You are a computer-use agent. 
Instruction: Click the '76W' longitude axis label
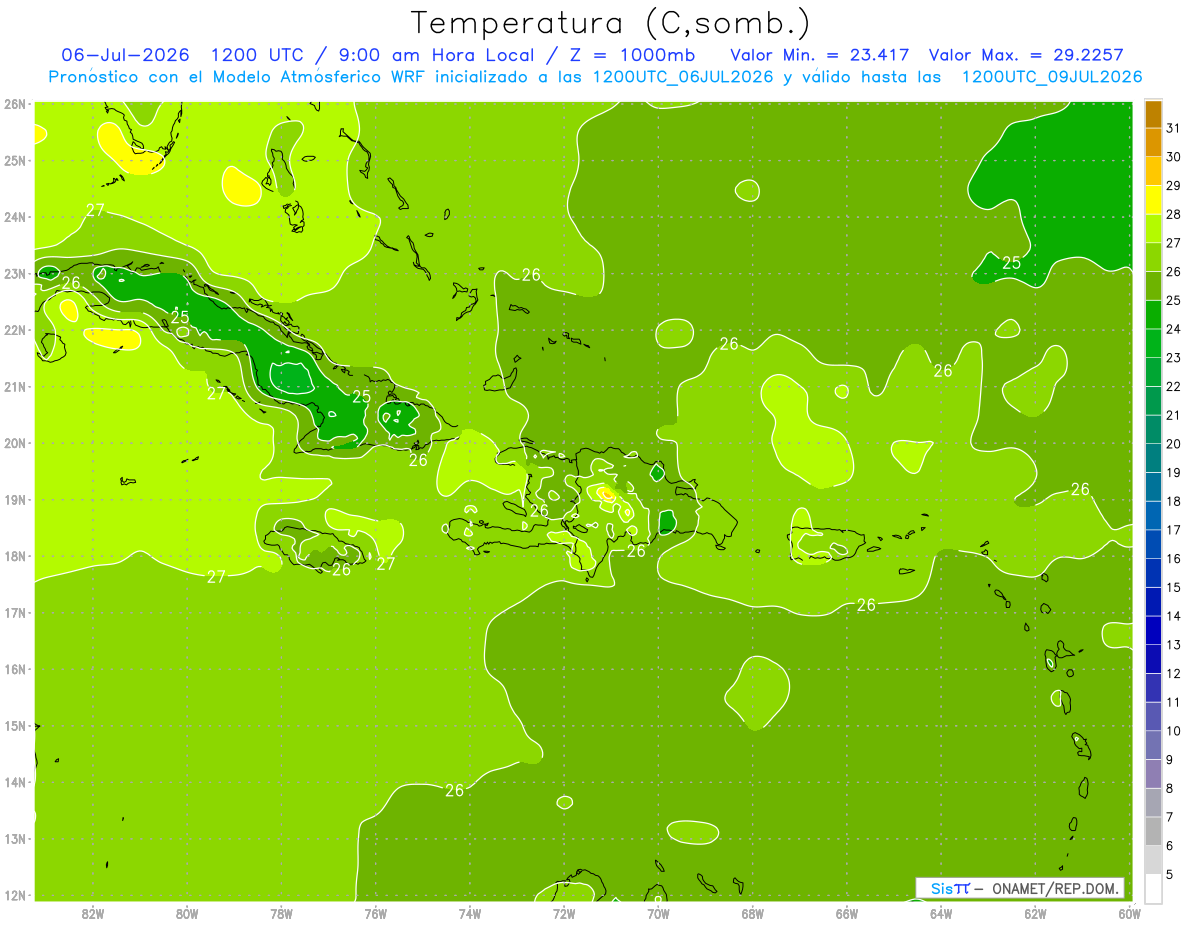tap(376, 913)
